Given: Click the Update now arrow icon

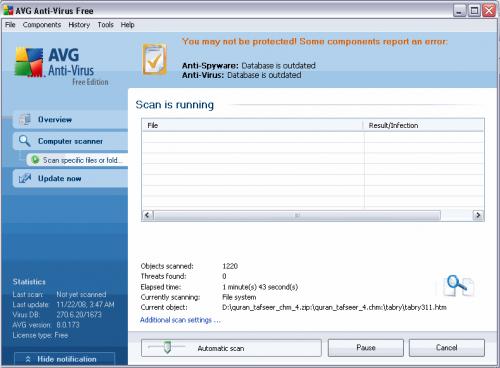Looking at the screenshot, I should [25, 179].
